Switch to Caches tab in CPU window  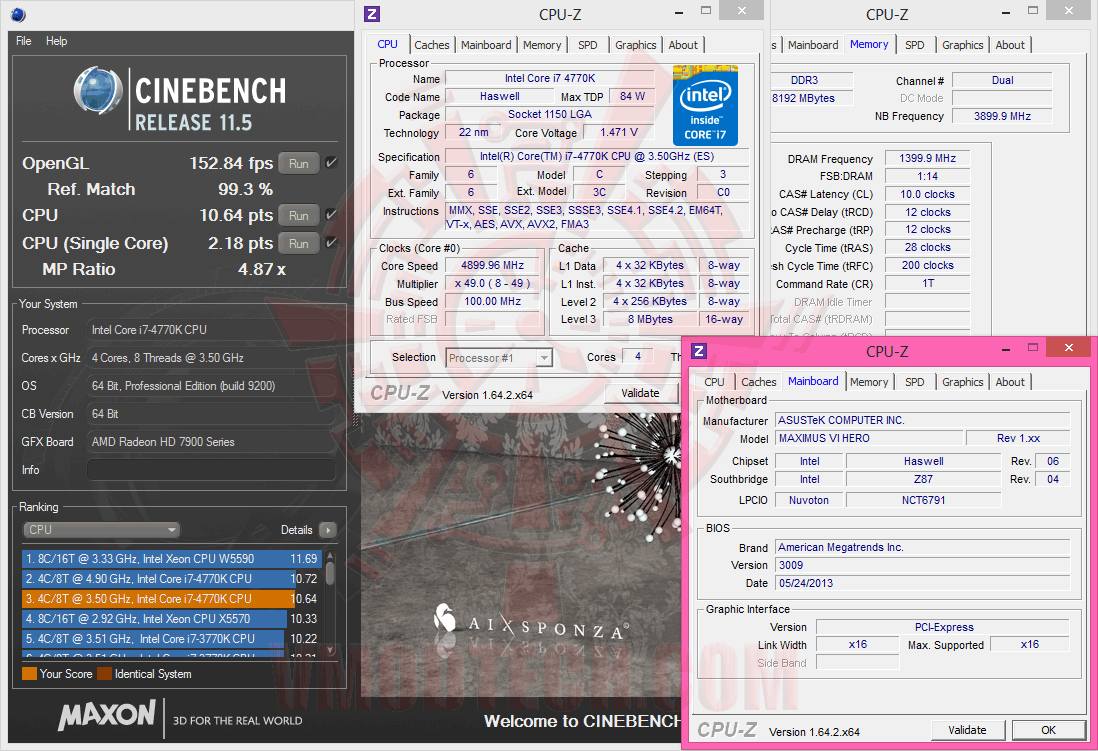click(x=431, y=45)
